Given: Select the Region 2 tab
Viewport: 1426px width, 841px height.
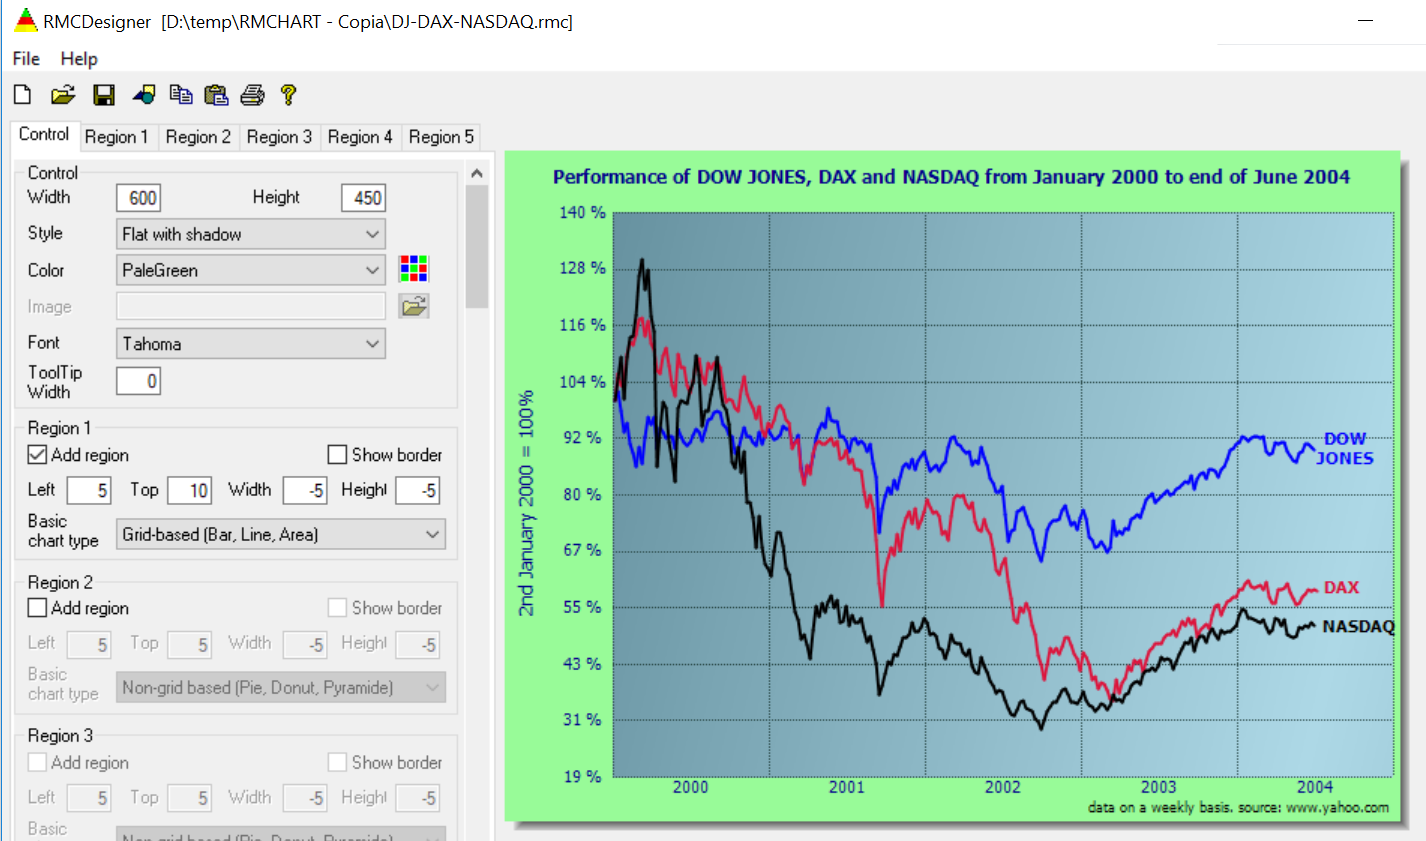Looking at the screenshot, I should pyautogui.click(x=198, y=137).
